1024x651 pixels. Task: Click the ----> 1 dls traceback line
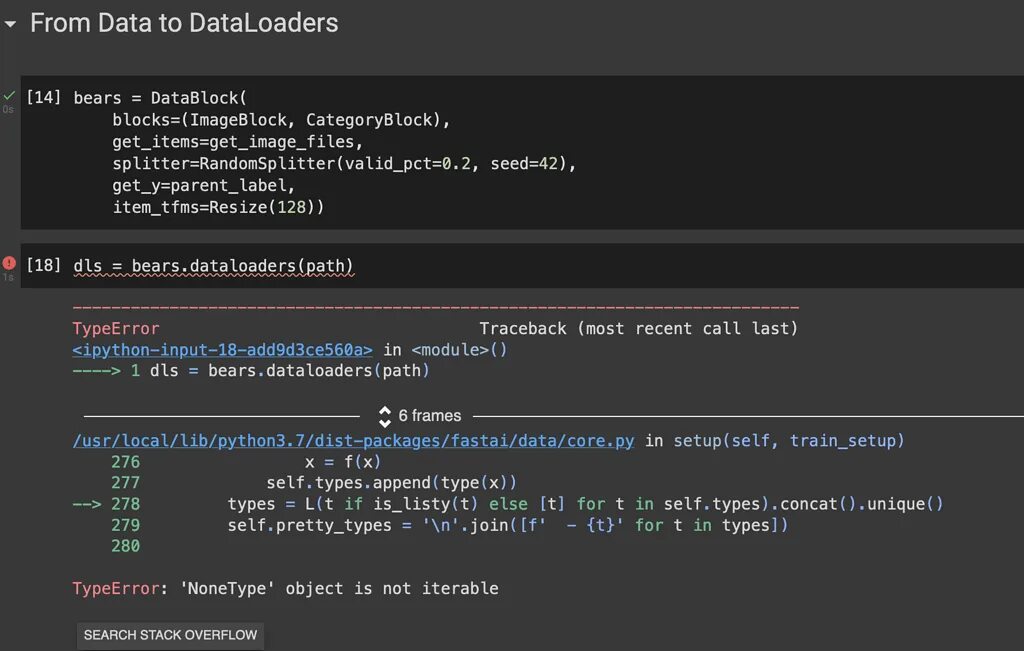[251, 371]
